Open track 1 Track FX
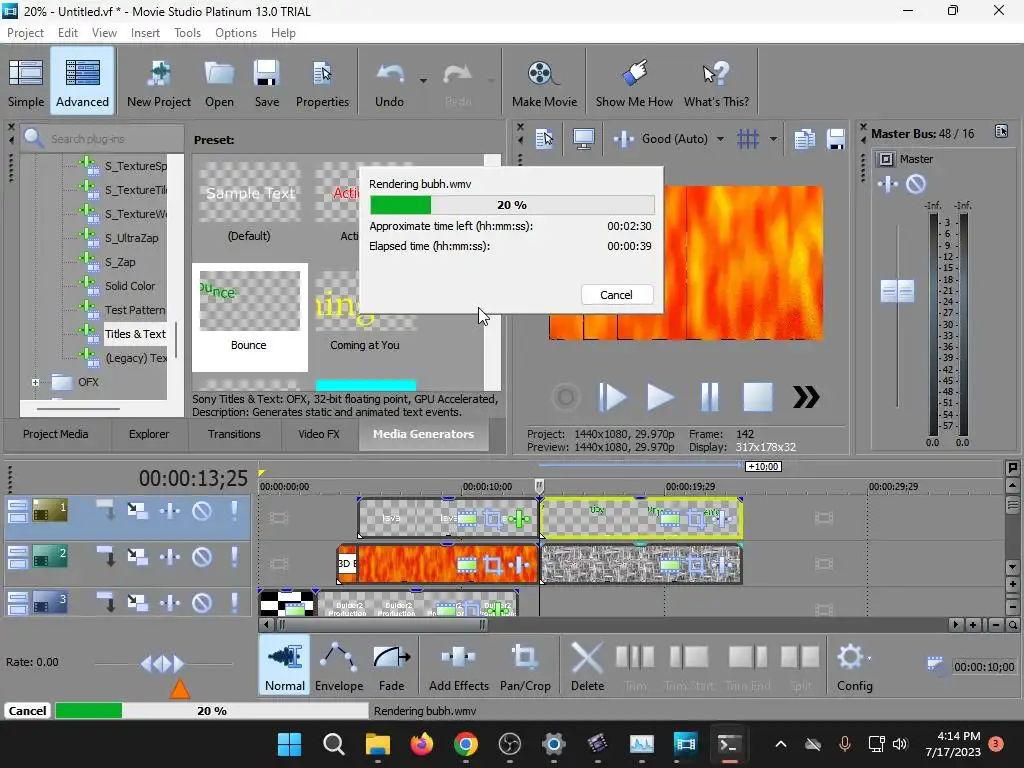 pyautogui.click(x=170, y=510)
